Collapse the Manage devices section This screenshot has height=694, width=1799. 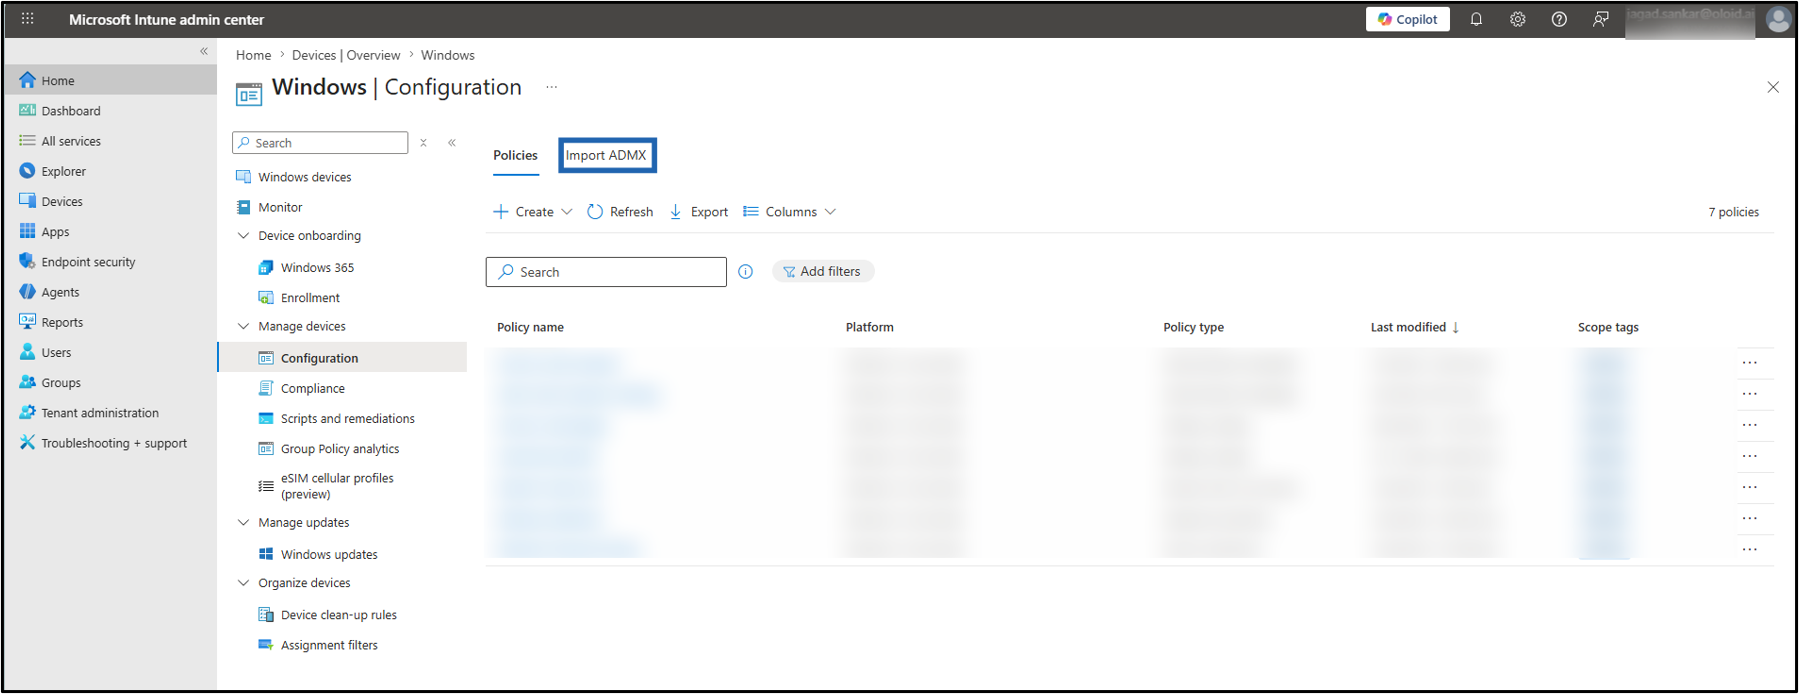tap(243, 326)
